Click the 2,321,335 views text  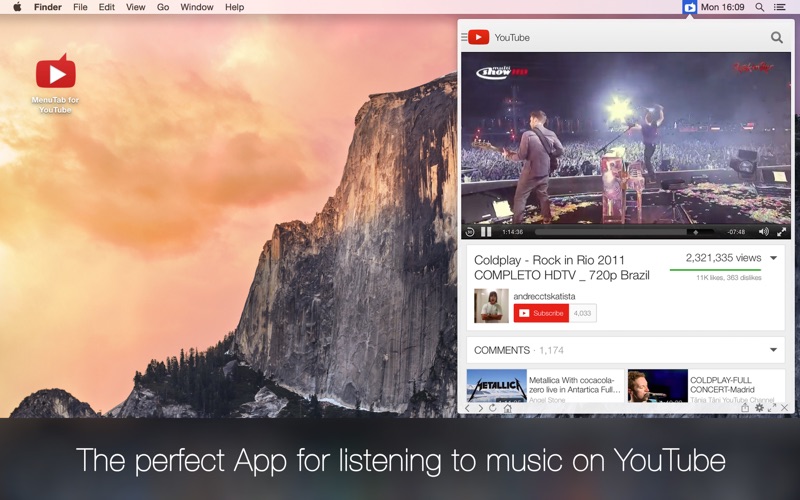coord(723,258)
